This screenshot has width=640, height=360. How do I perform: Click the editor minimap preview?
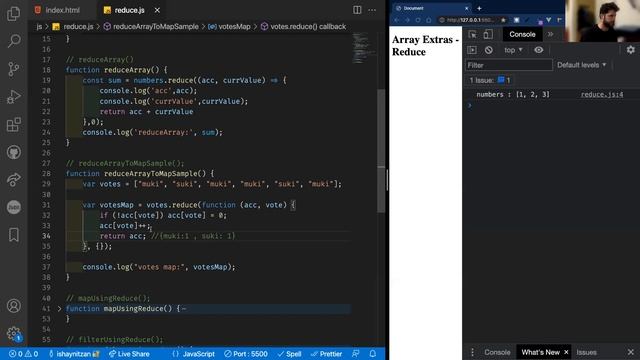[x=363, y=48]
